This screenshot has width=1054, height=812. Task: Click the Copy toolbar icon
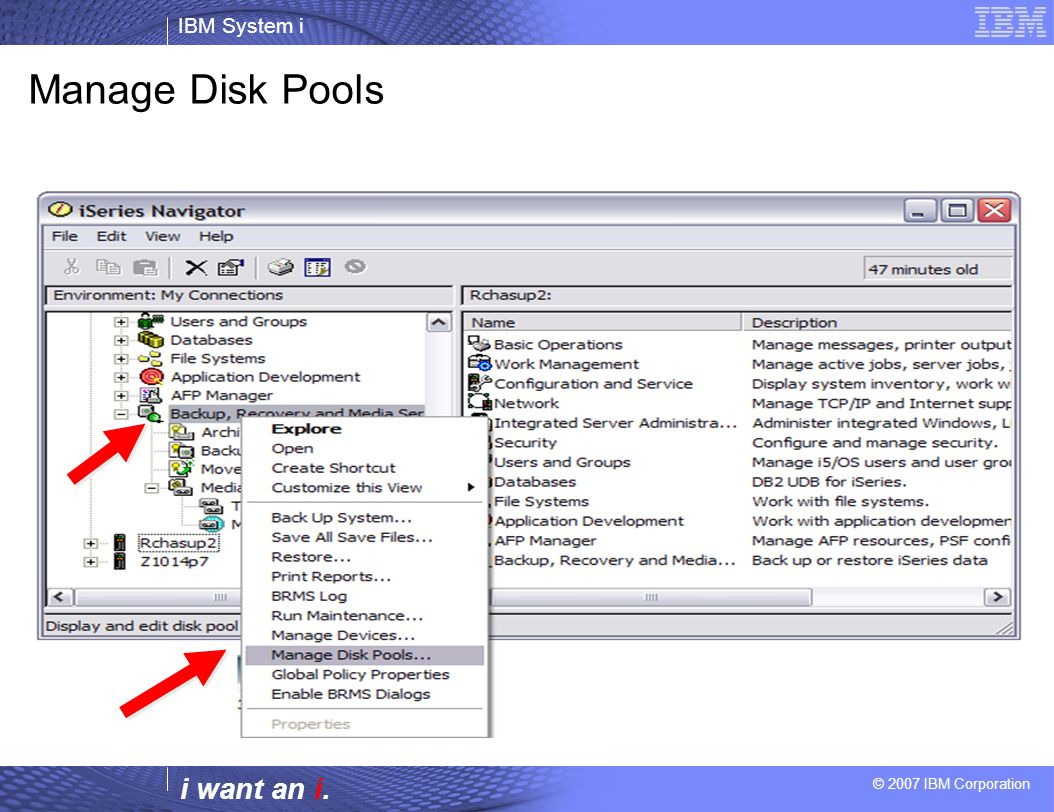(108, 267)
